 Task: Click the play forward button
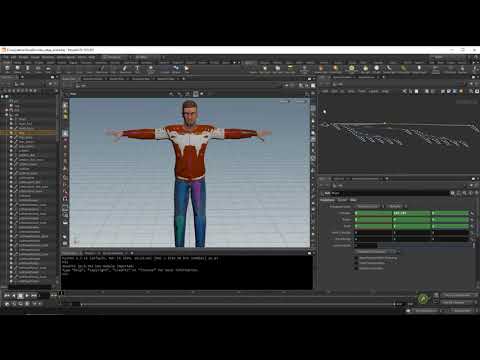(27, 295)
